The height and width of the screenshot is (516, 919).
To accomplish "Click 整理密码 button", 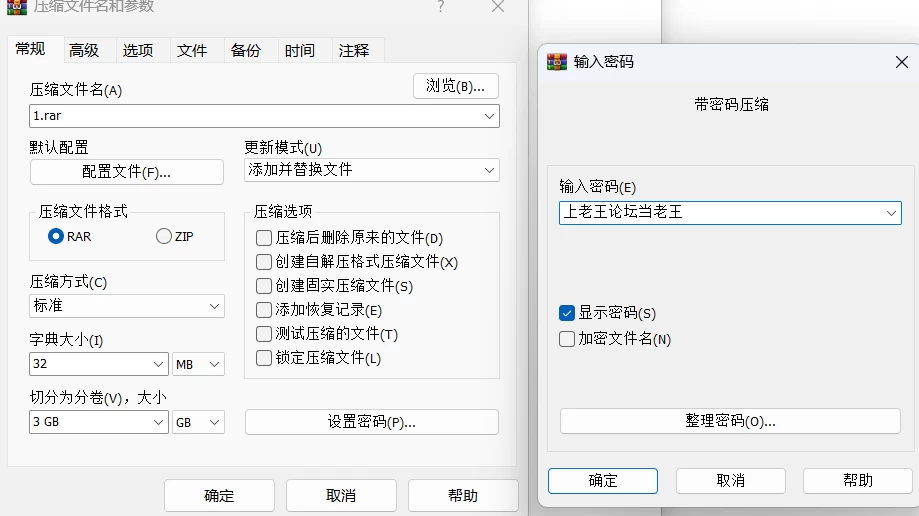I will [730, 421].
